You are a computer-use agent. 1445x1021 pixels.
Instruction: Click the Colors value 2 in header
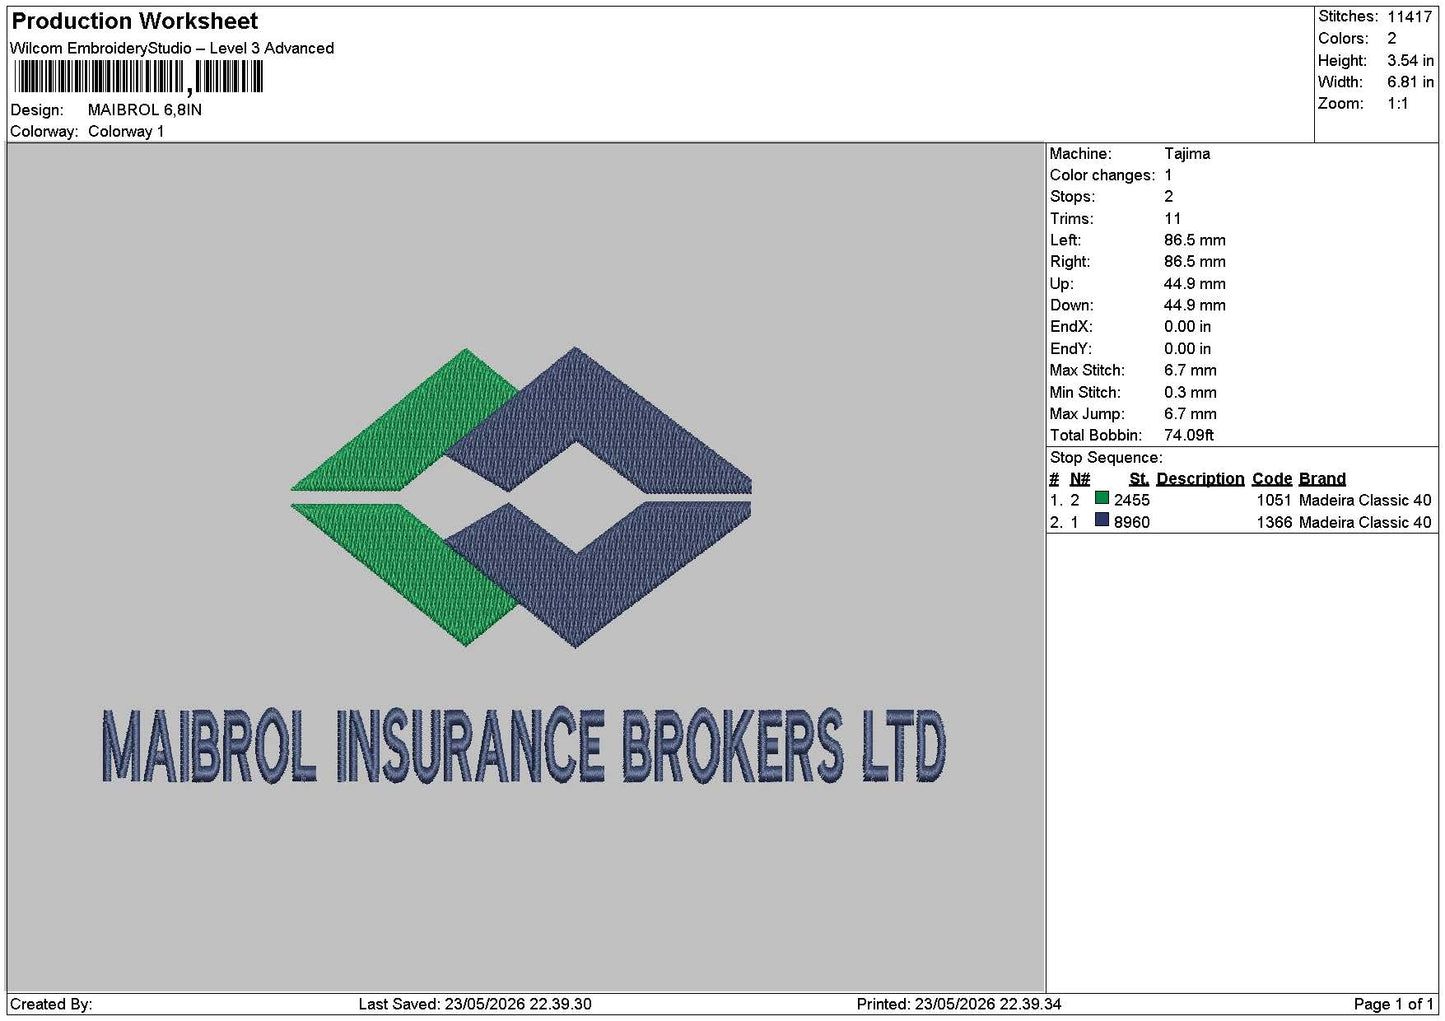[1391, 38]
